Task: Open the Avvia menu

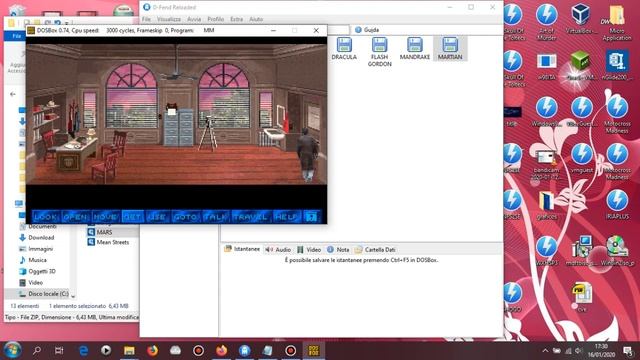Action: click(194, 19)
